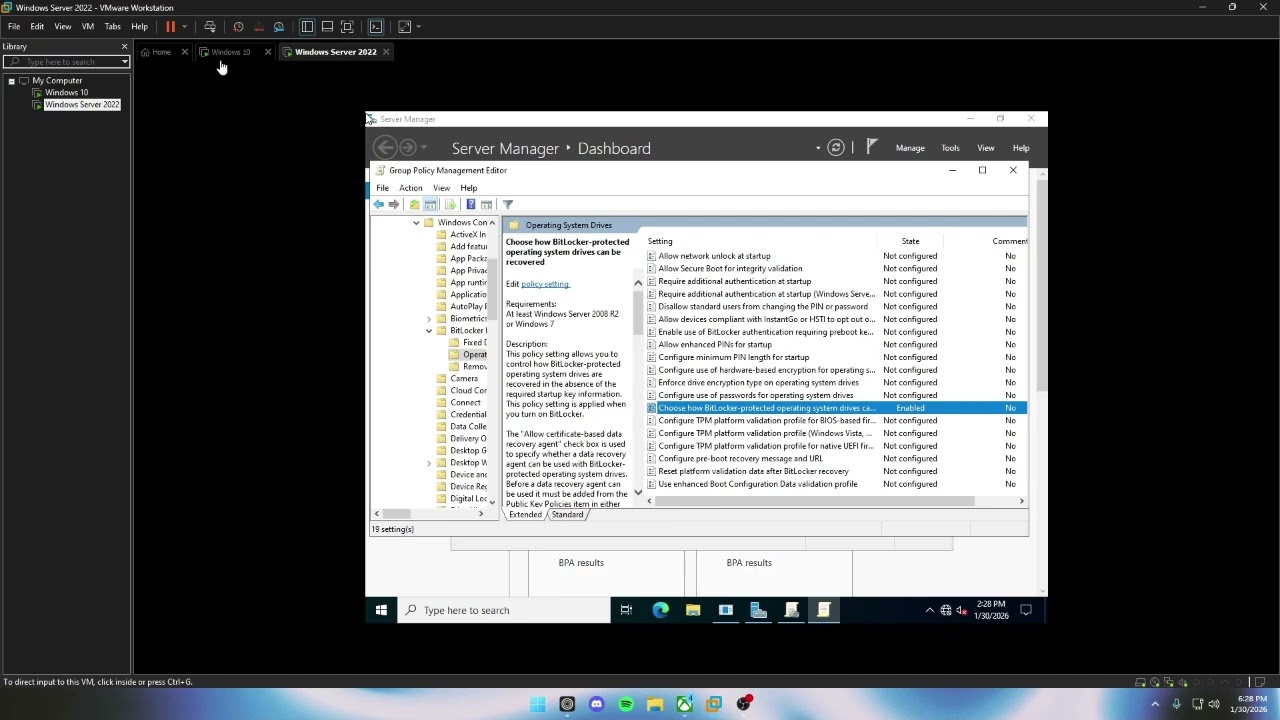Select Configure minimum PIN length for startup
1280x720 pixels.
tap(734, 357)
